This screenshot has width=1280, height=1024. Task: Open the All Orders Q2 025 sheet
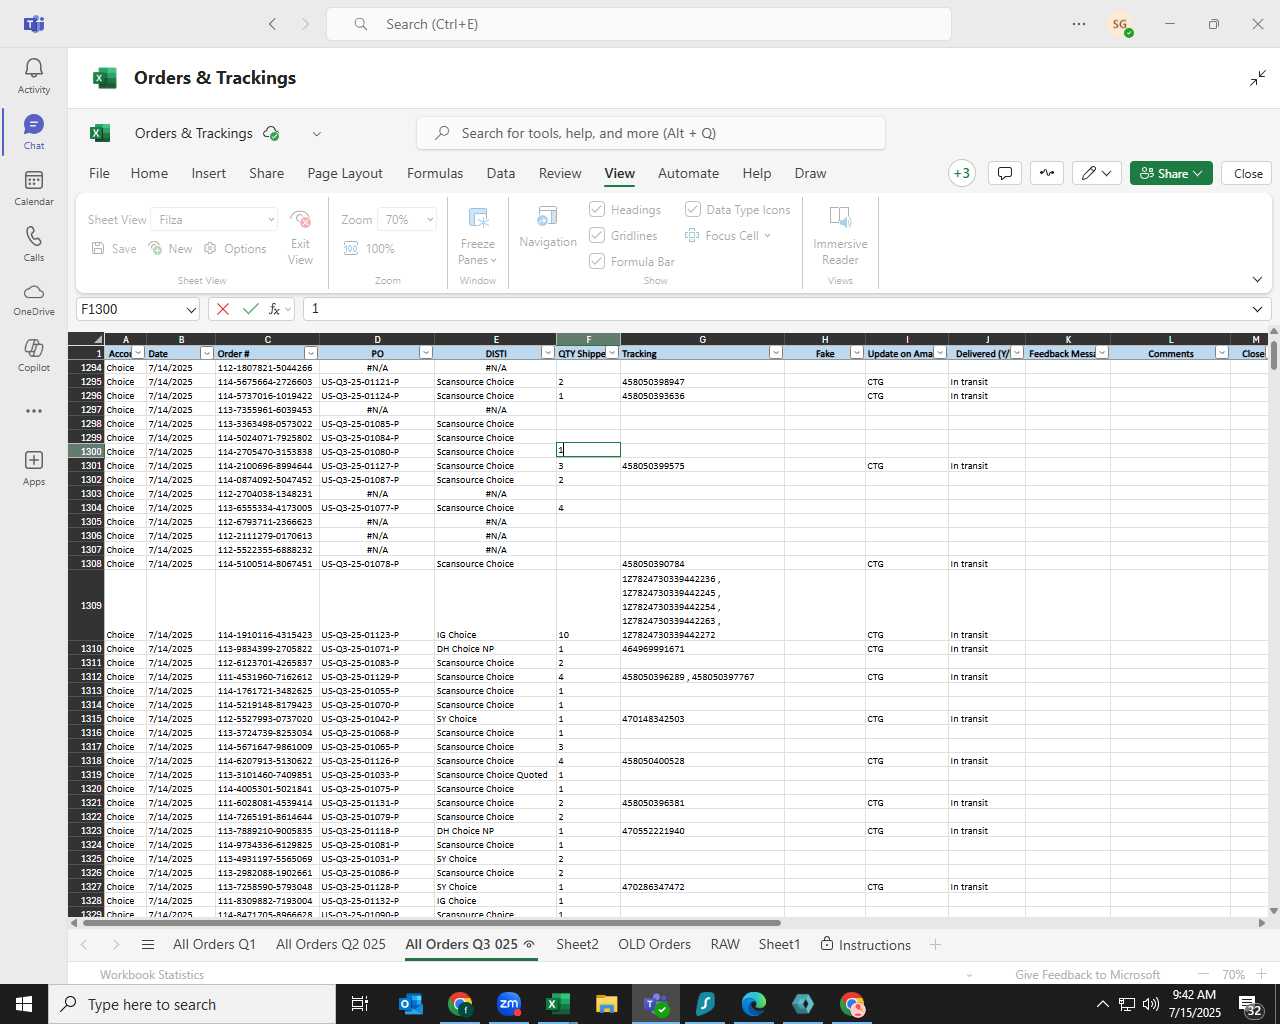coord(330,945)
